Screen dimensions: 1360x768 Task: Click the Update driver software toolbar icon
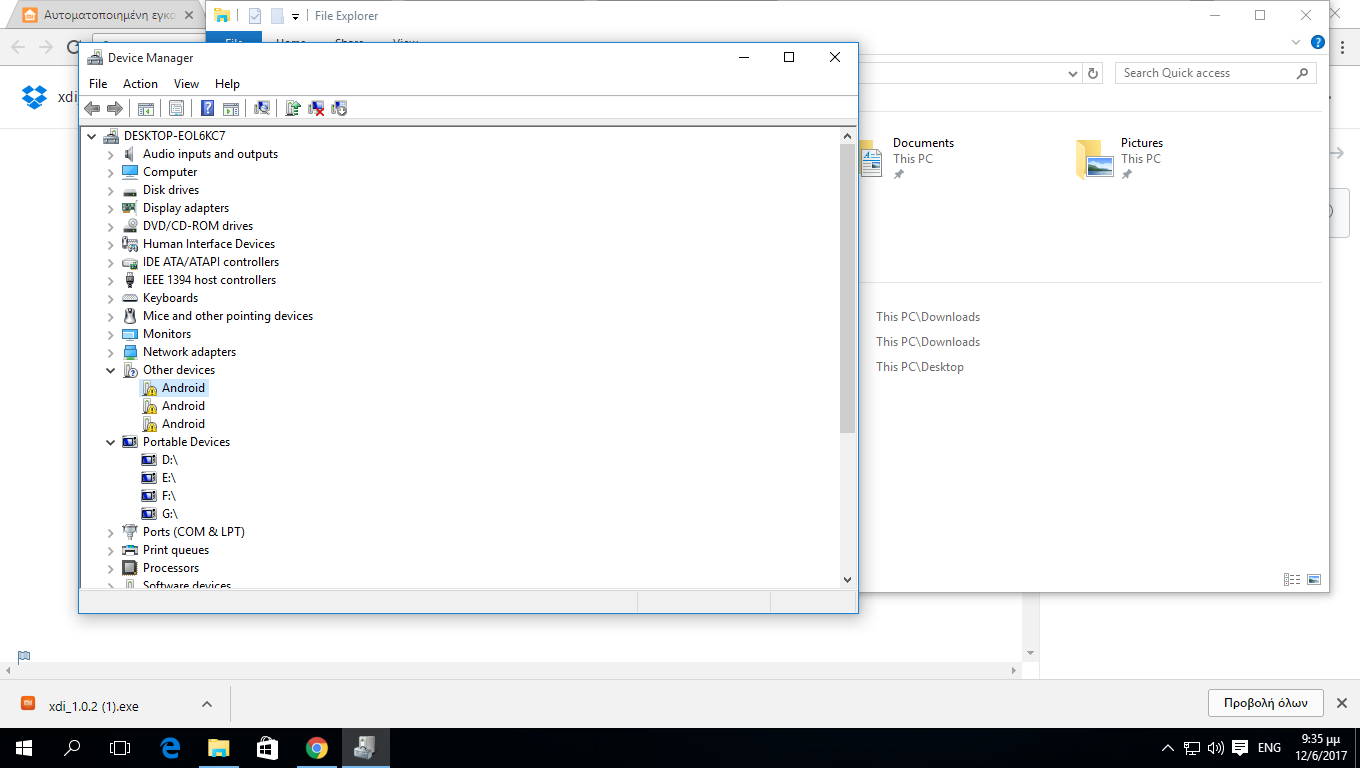[293, 108]
